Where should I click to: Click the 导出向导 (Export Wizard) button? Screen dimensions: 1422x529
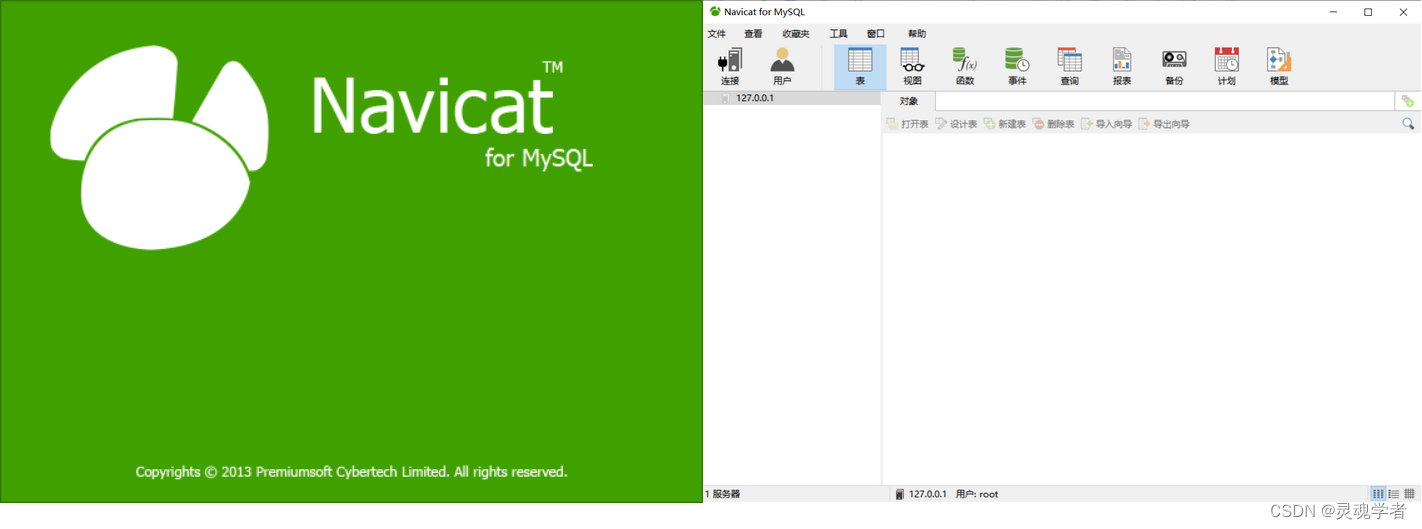(1165, 124)
